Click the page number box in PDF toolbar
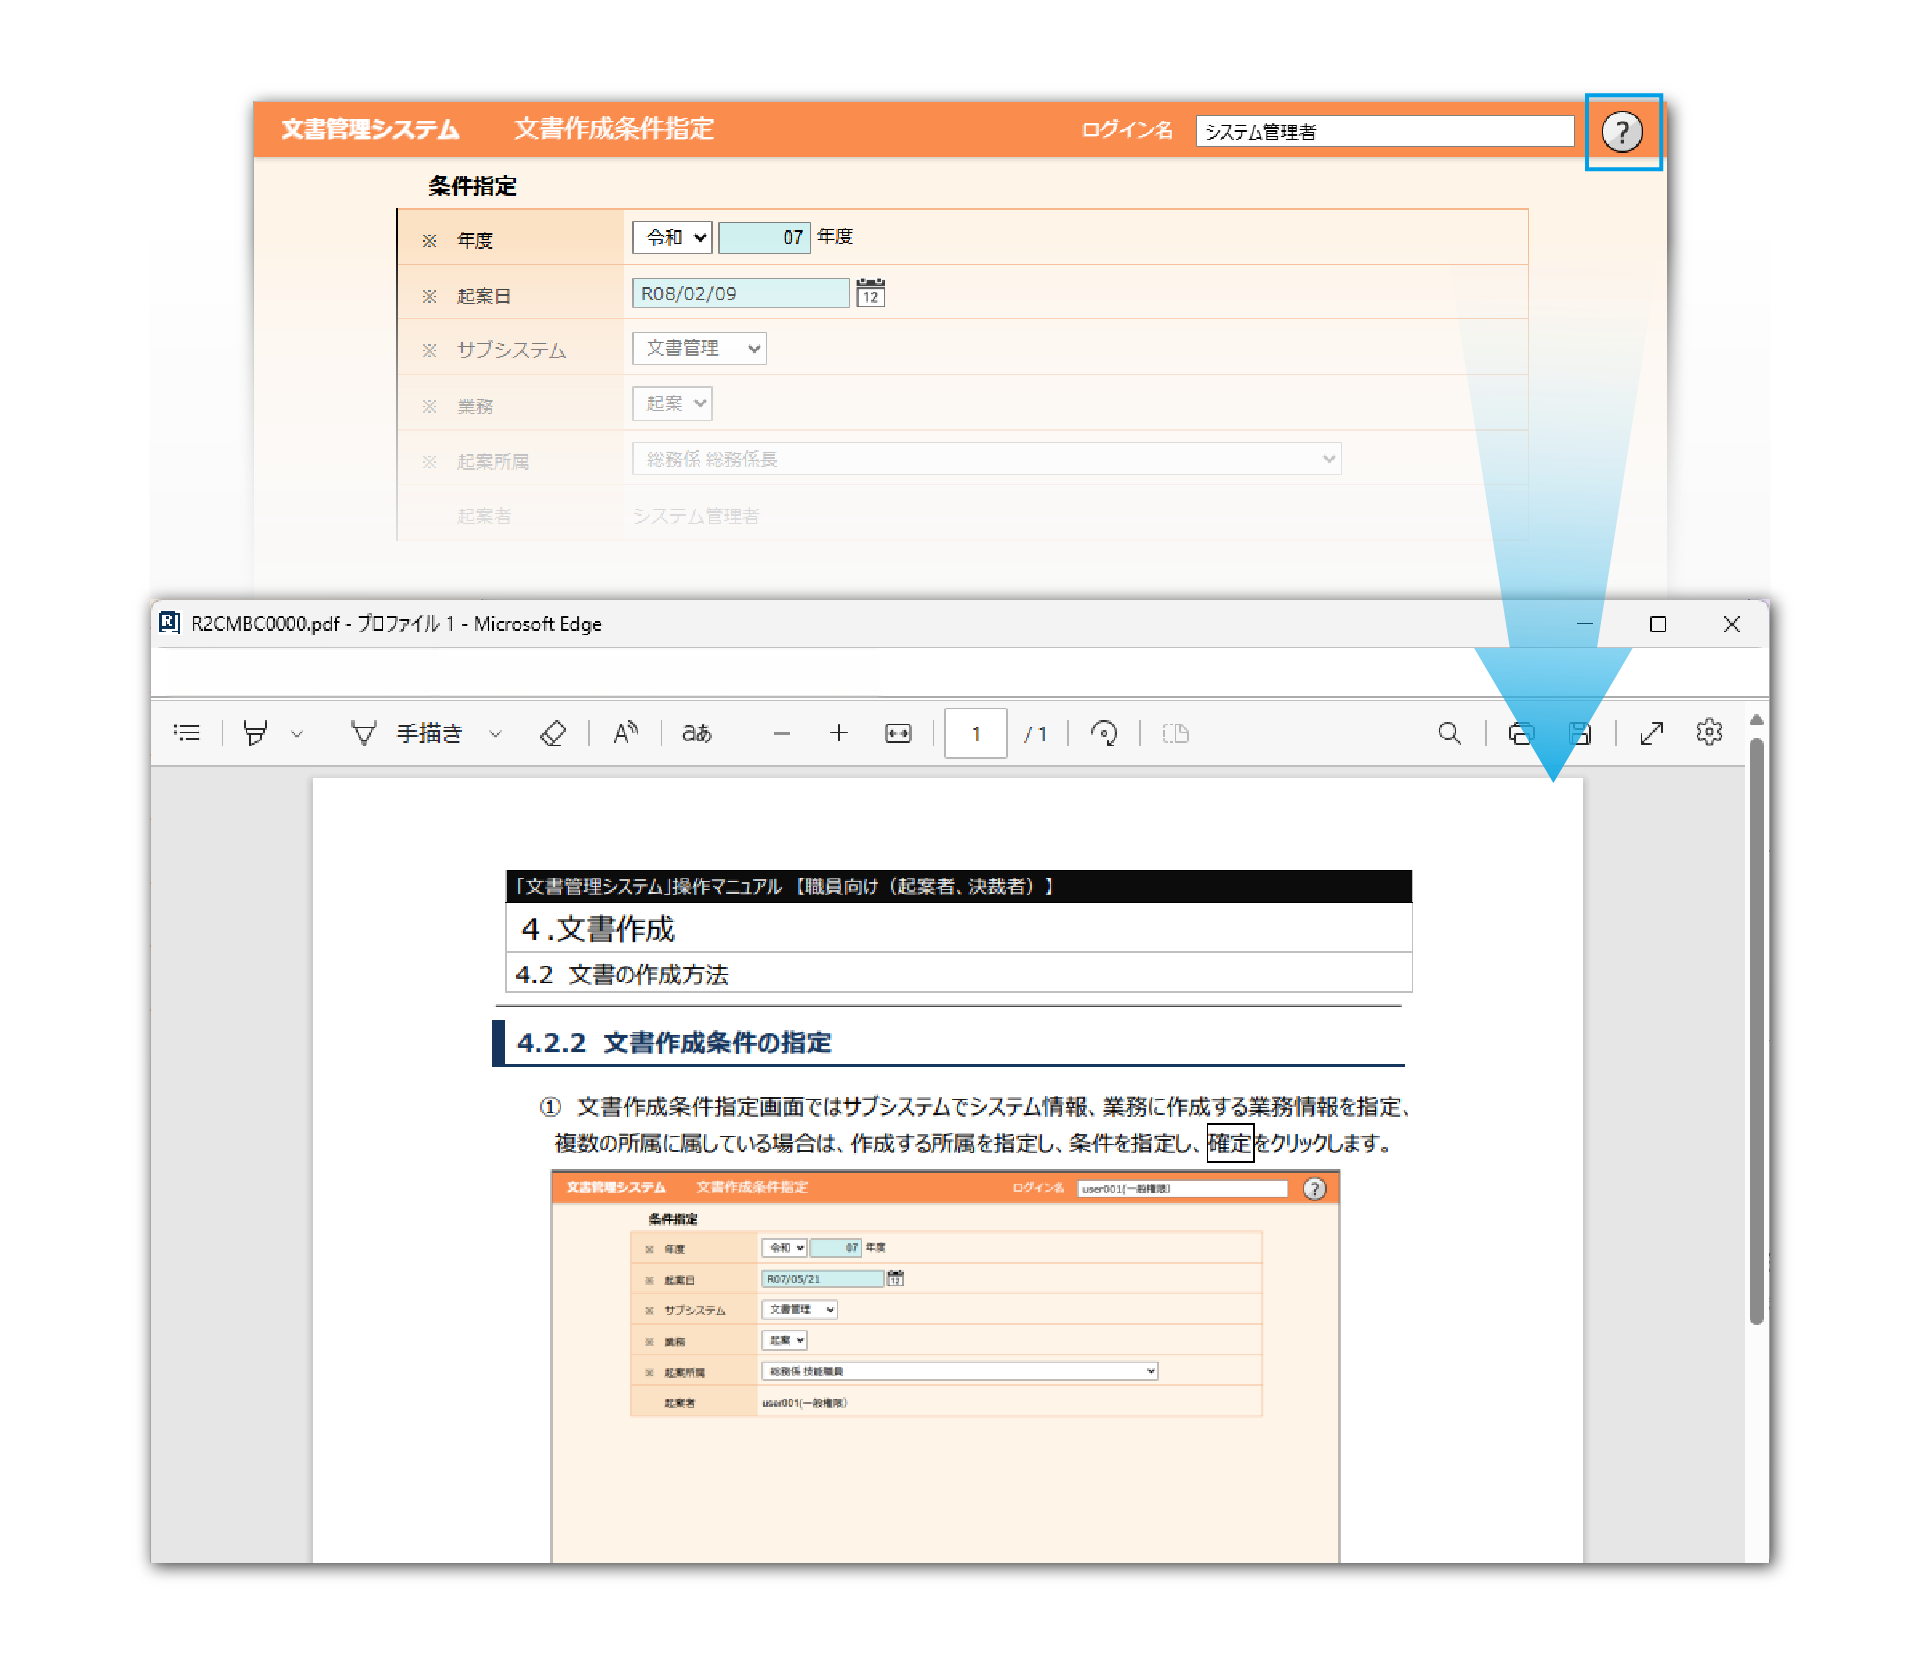 [x=975, y=733]
